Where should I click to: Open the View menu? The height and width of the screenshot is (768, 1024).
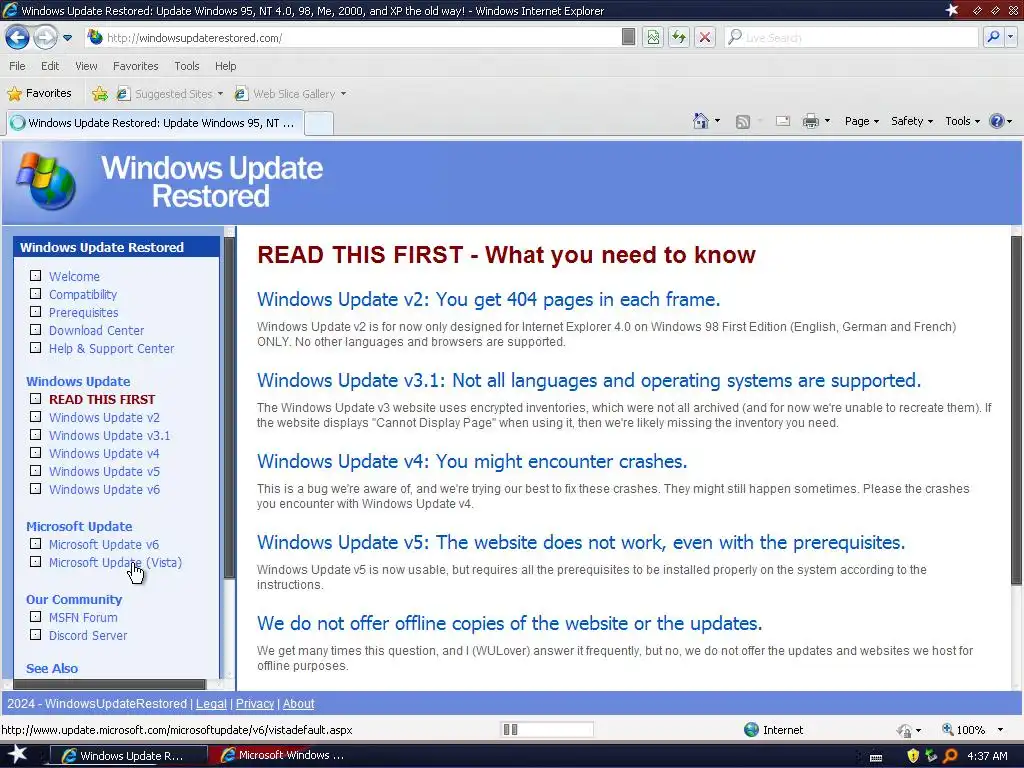pyautogui.click(x=86, y=66)
